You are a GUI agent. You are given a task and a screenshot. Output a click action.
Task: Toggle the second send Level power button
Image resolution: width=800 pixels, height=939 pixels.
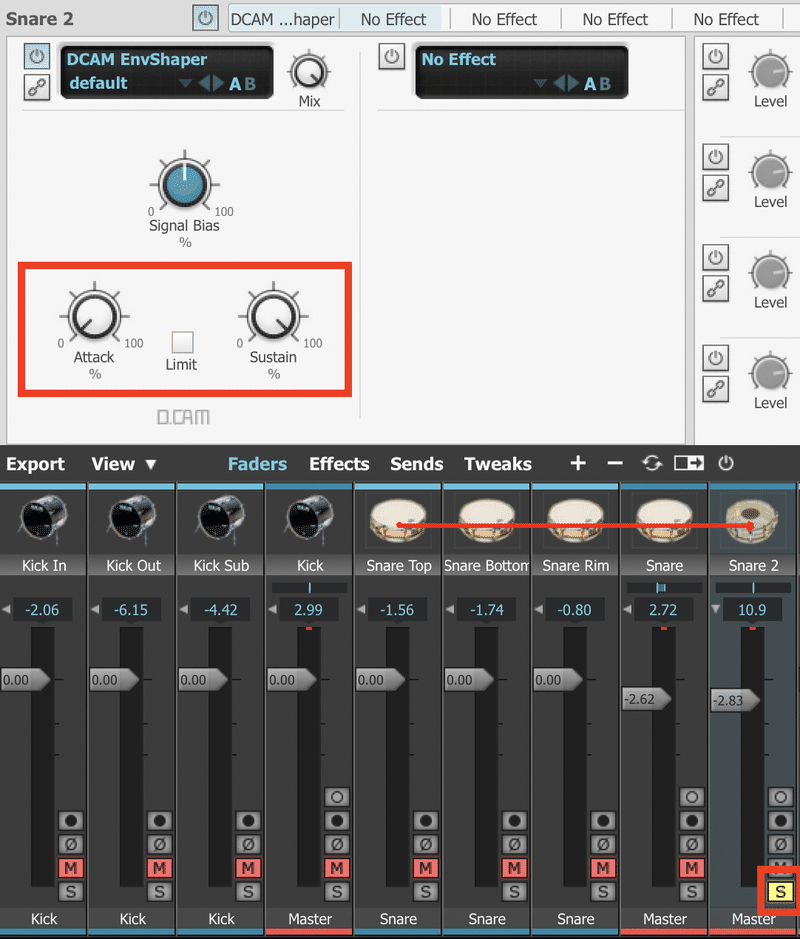[x=715, y=157]
